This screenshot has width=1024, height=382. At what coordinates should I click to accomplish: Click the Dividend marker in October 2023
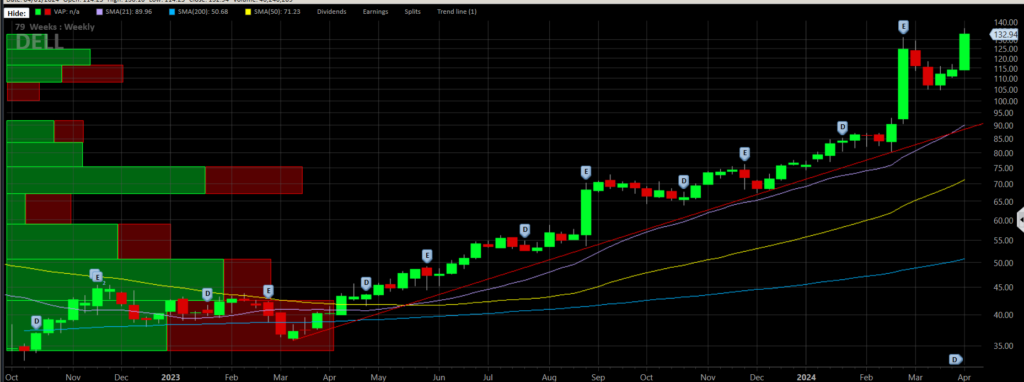click(x=684, y=181)
